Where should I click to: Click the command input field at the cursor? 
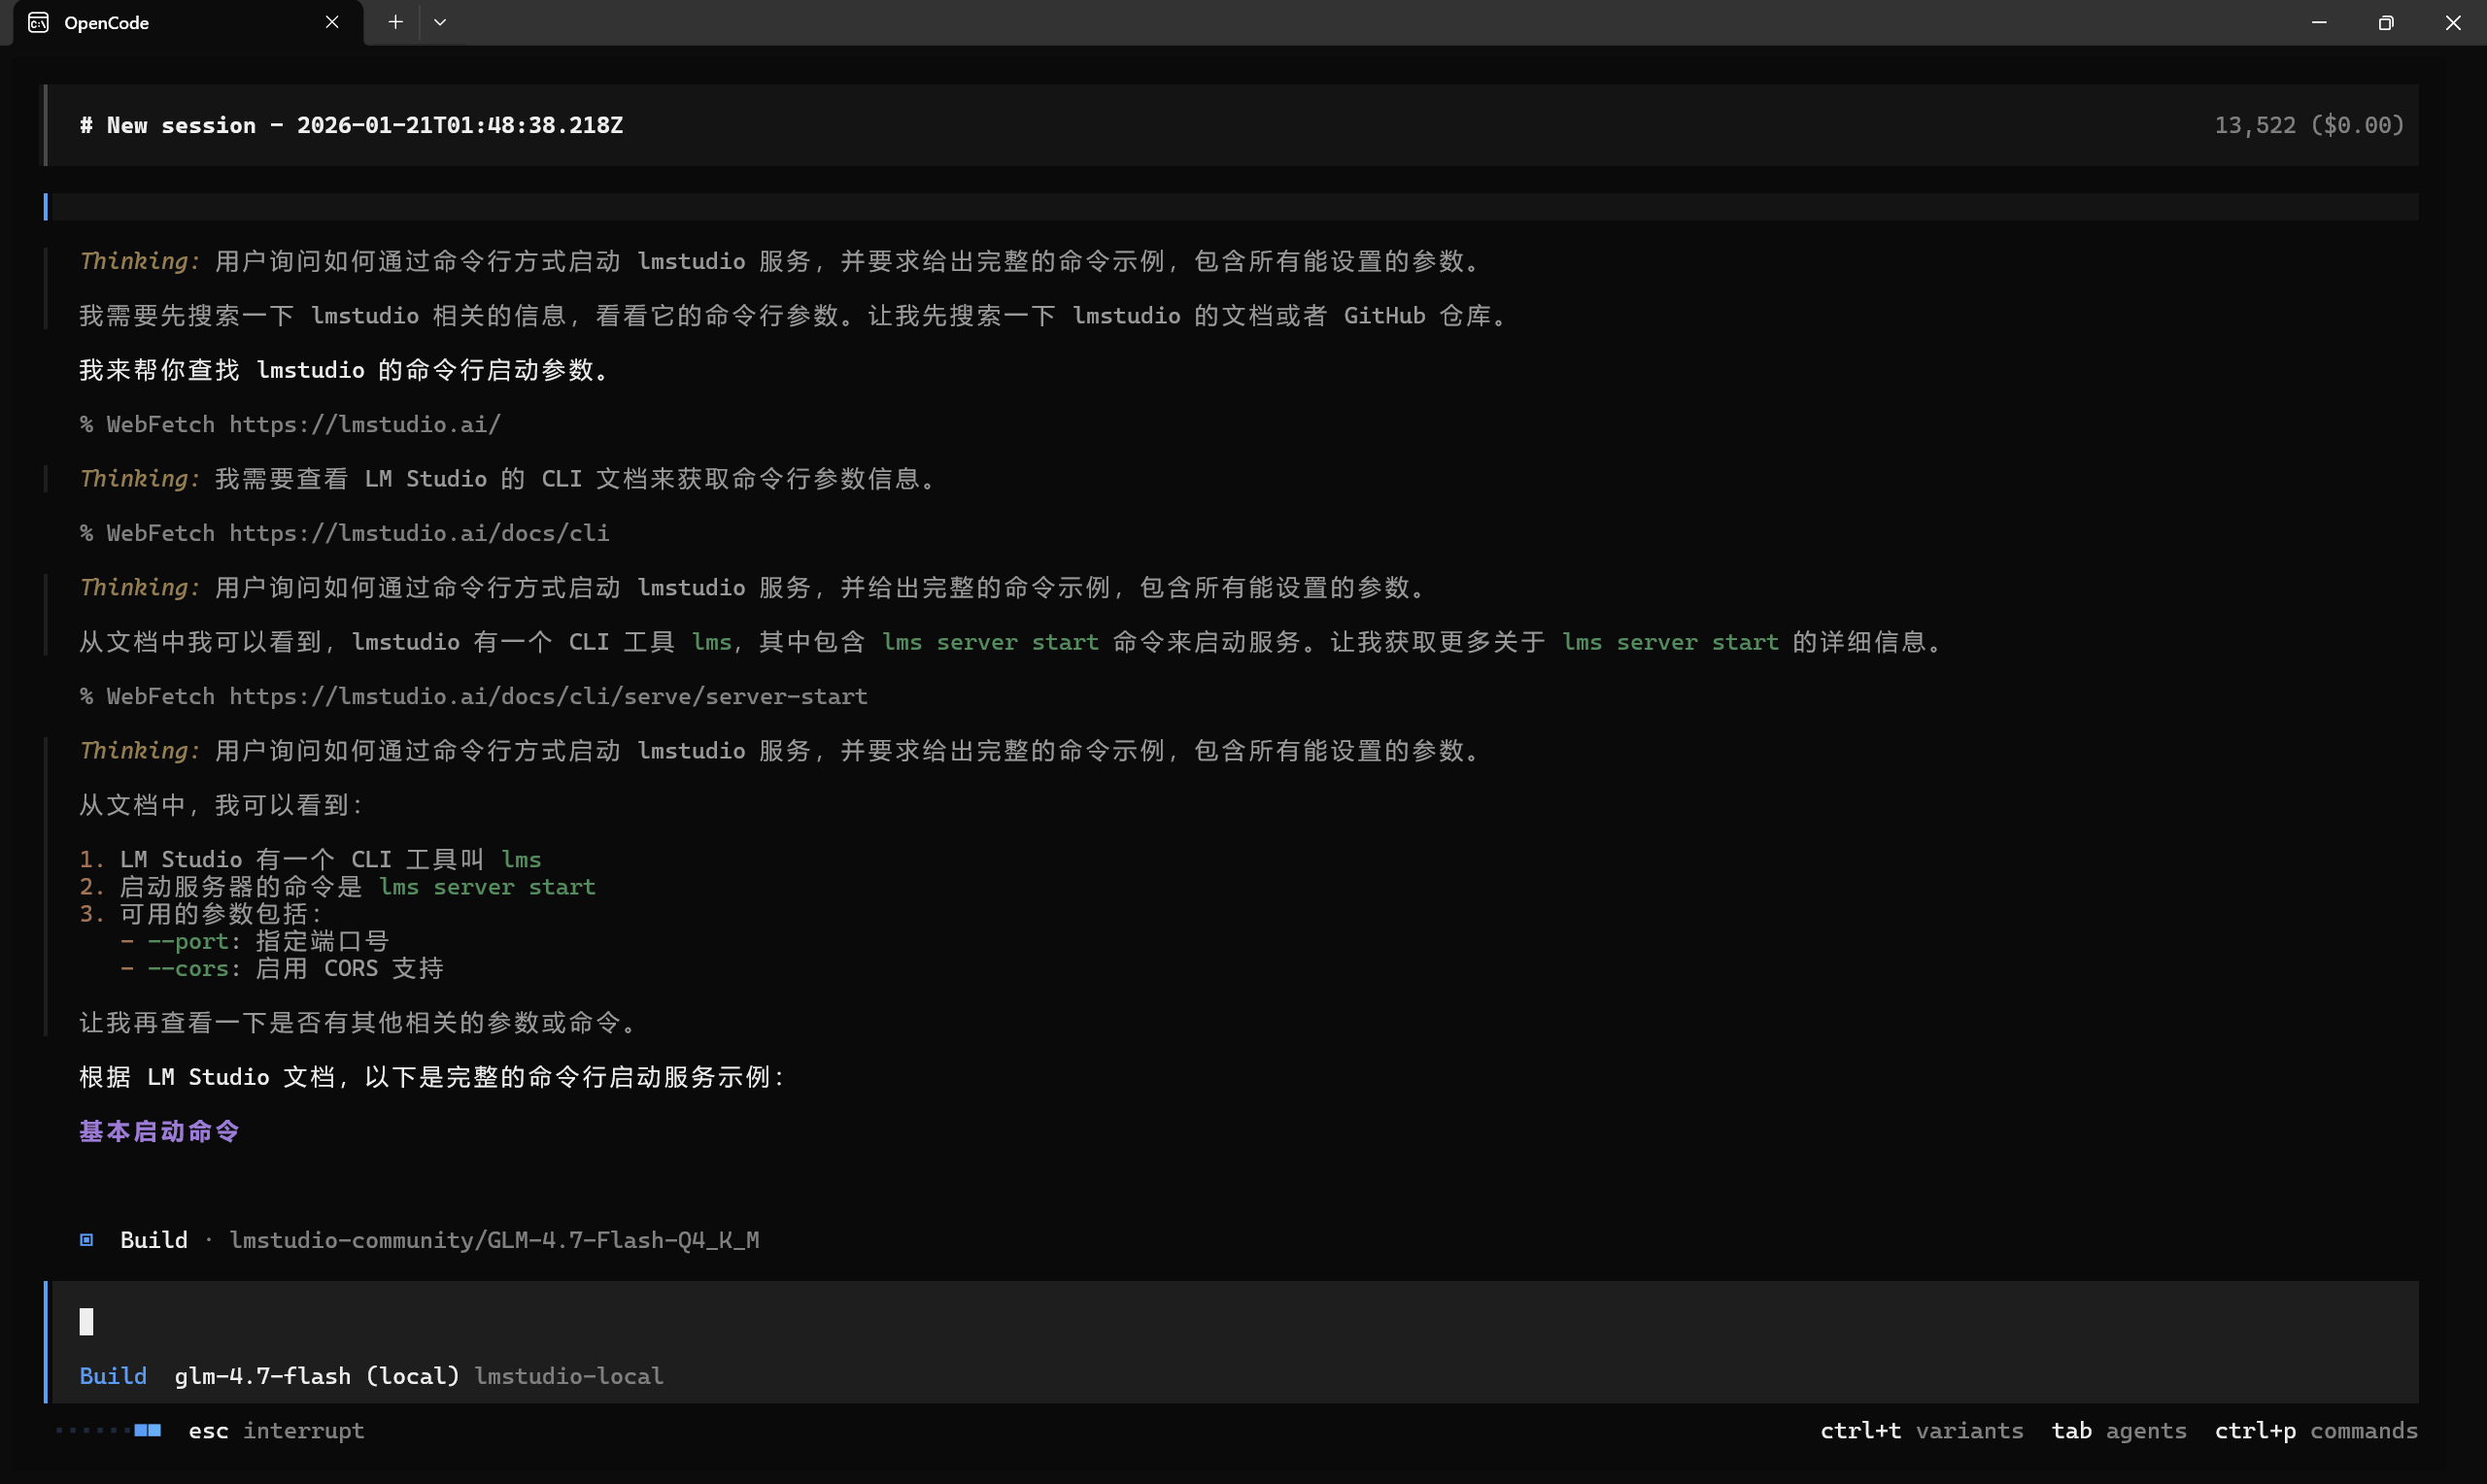pos(87,1321)
